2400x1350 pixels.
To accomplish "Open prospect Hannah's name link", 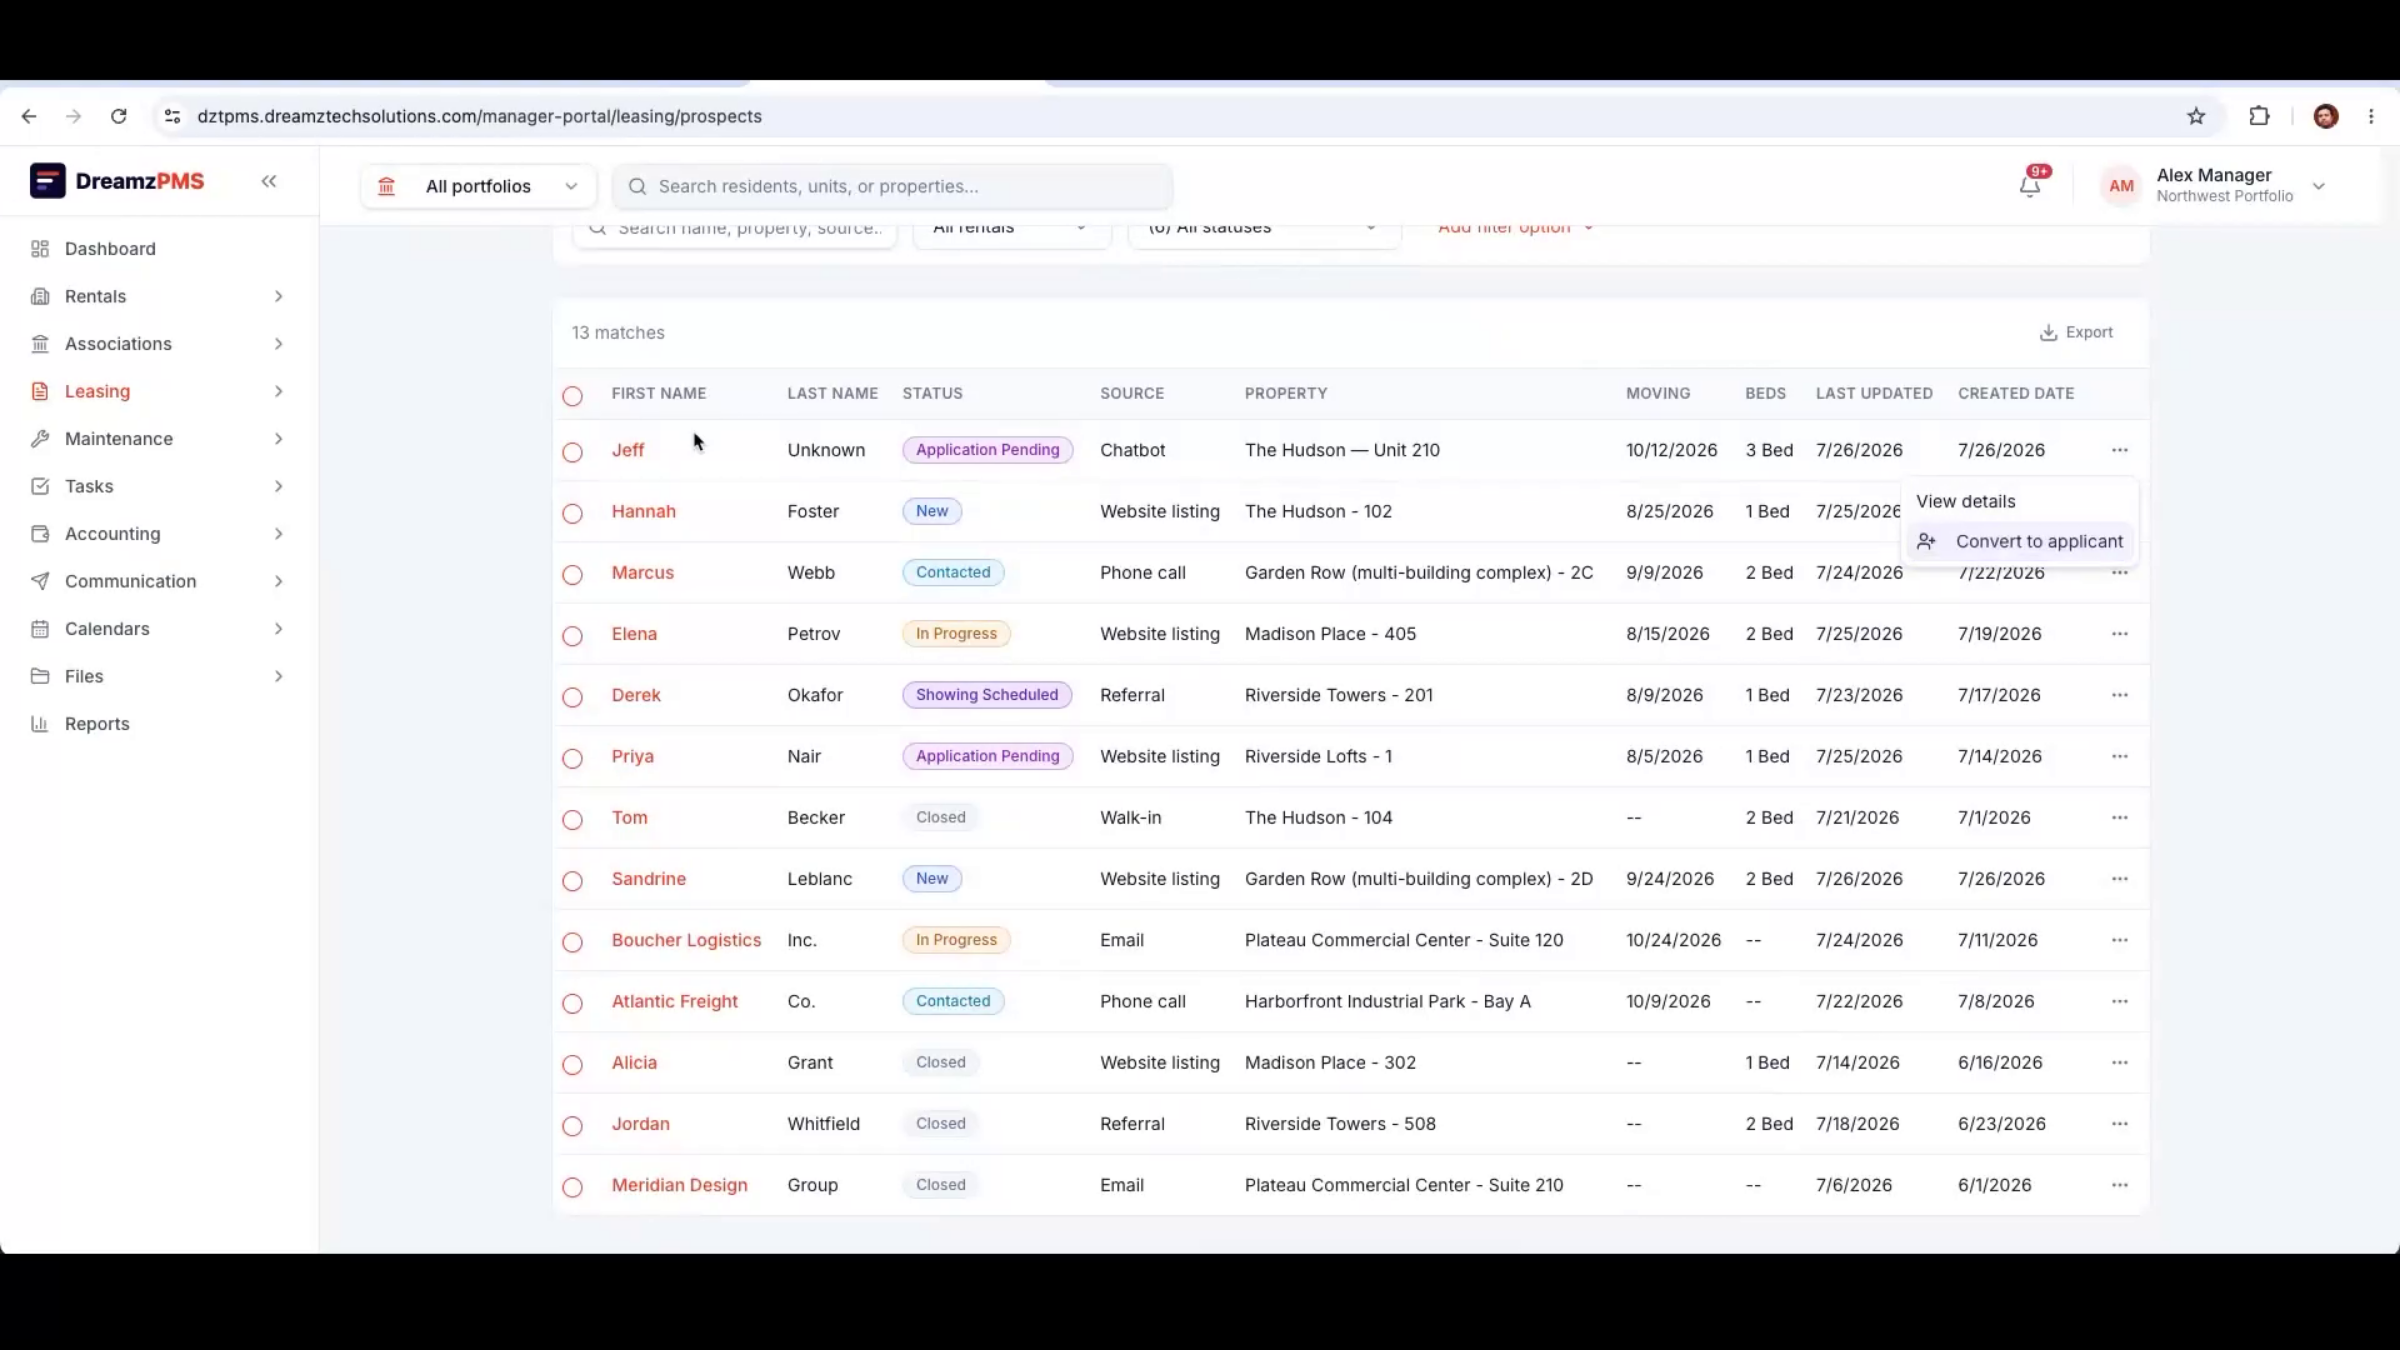I will [x=643, y=511].
